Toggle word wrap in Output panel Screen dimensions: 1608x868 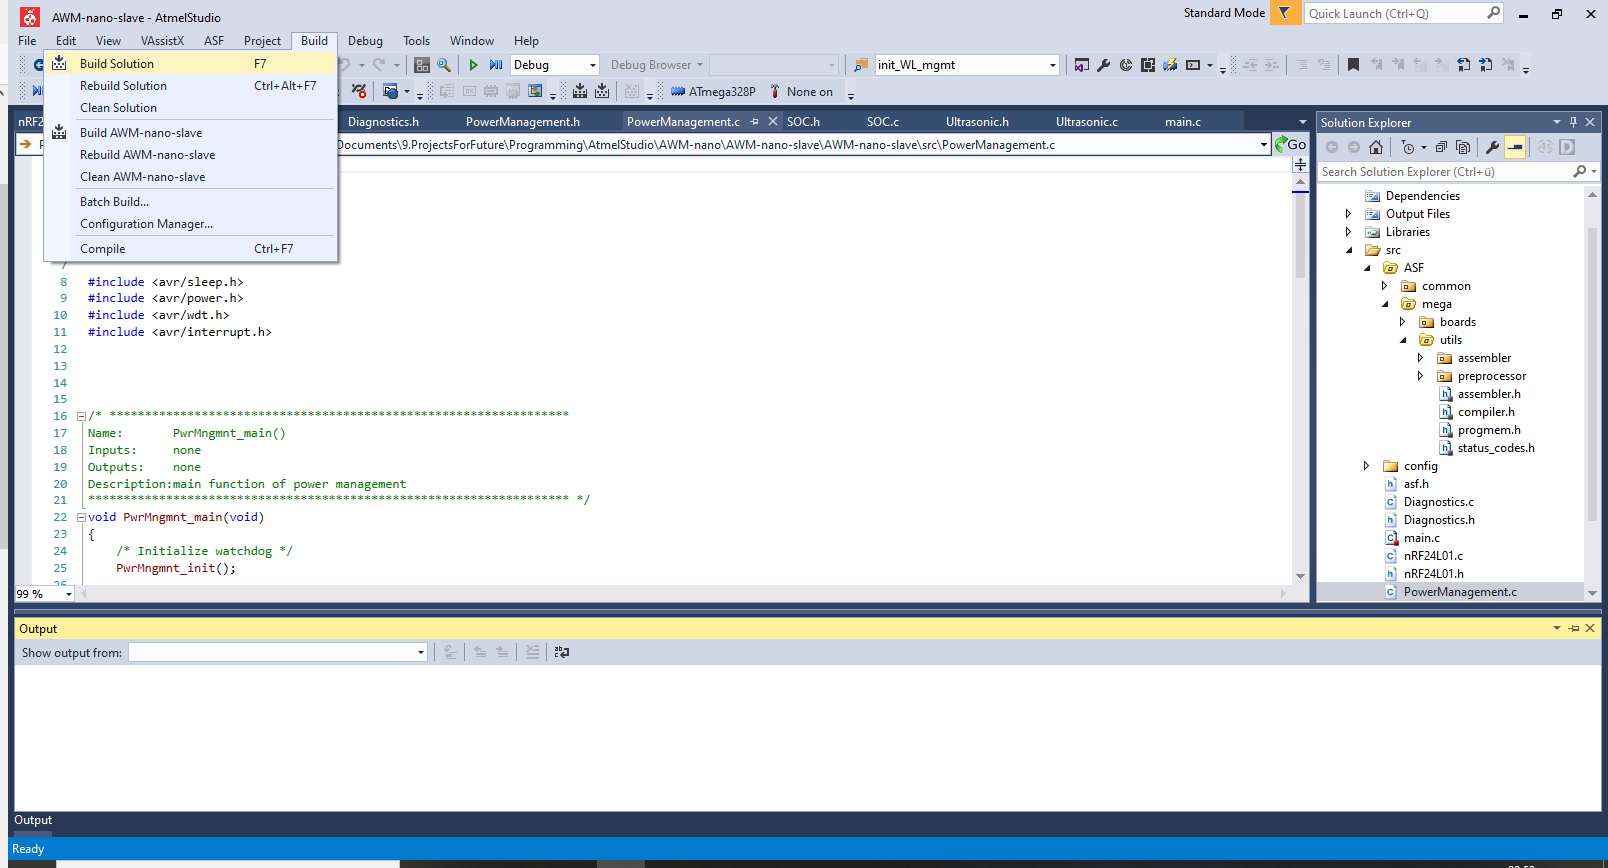[562, 652]
